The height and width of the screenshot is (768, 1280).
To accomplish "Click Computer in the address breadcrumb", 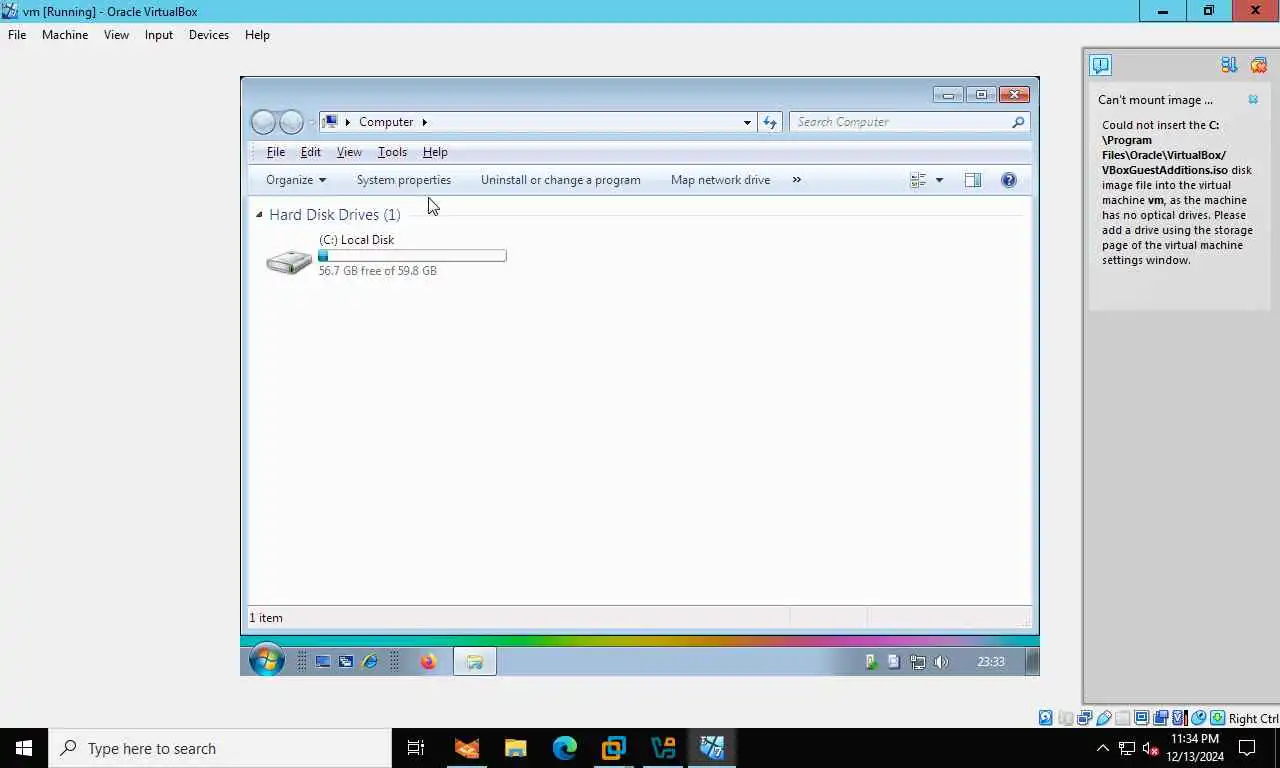I will (x=386, y=122).
